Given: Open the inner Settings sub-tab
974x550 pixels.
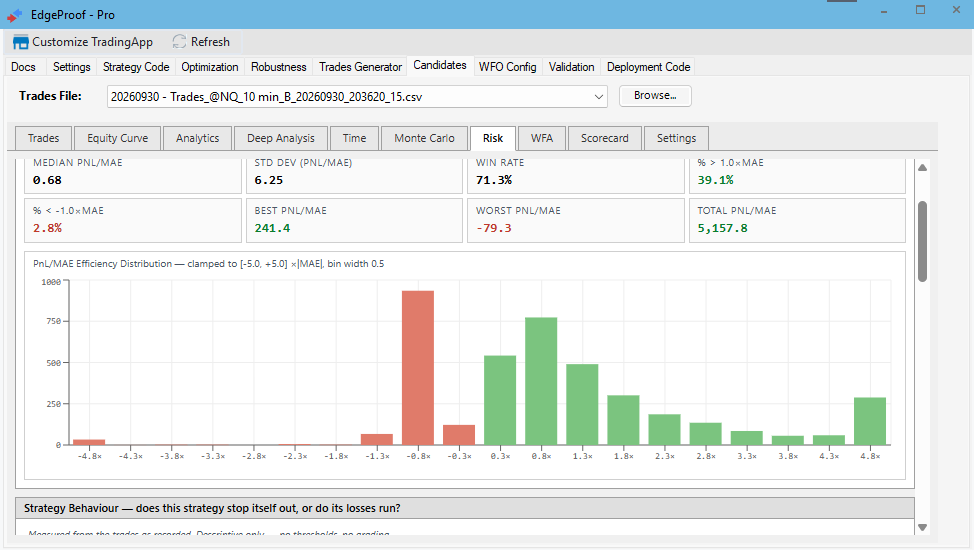Looking at the screenshot, I should point(676,139).
